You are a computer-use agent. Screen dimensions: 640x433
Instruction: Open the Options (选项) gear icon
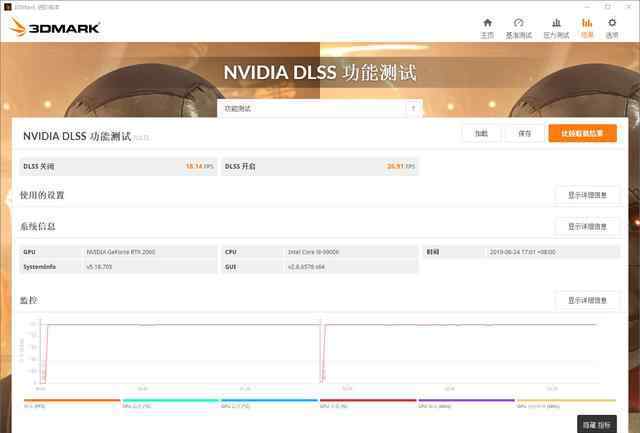coord(611,28)
